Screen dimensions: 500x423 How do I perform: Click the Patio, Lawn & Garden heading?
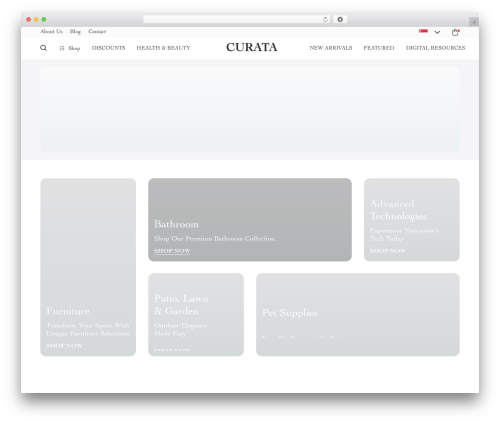pyautogui.click(x=181, y=305)
